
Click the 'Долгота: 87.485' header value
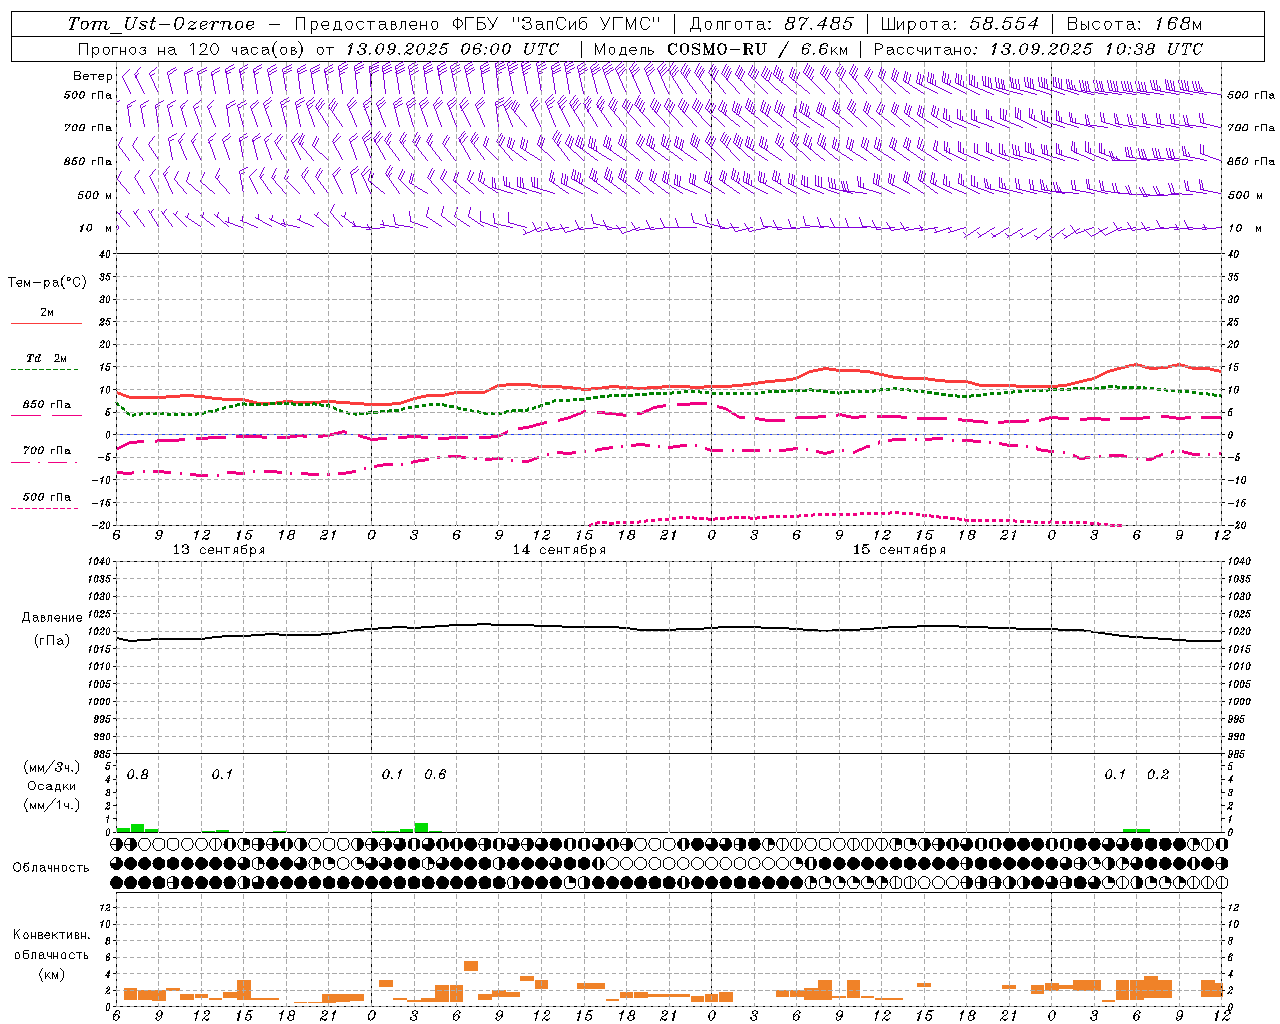click(772, 24)
